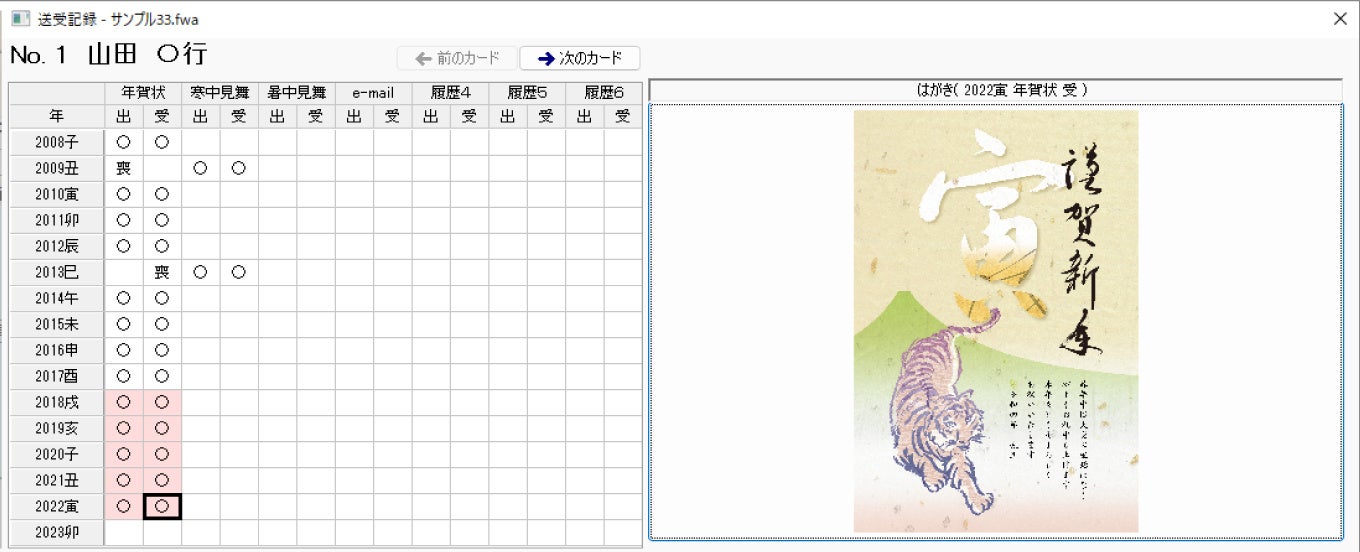Select the 2016申 year row
The height and width of the screenshot is (552, 1360).
pos(57,350)
